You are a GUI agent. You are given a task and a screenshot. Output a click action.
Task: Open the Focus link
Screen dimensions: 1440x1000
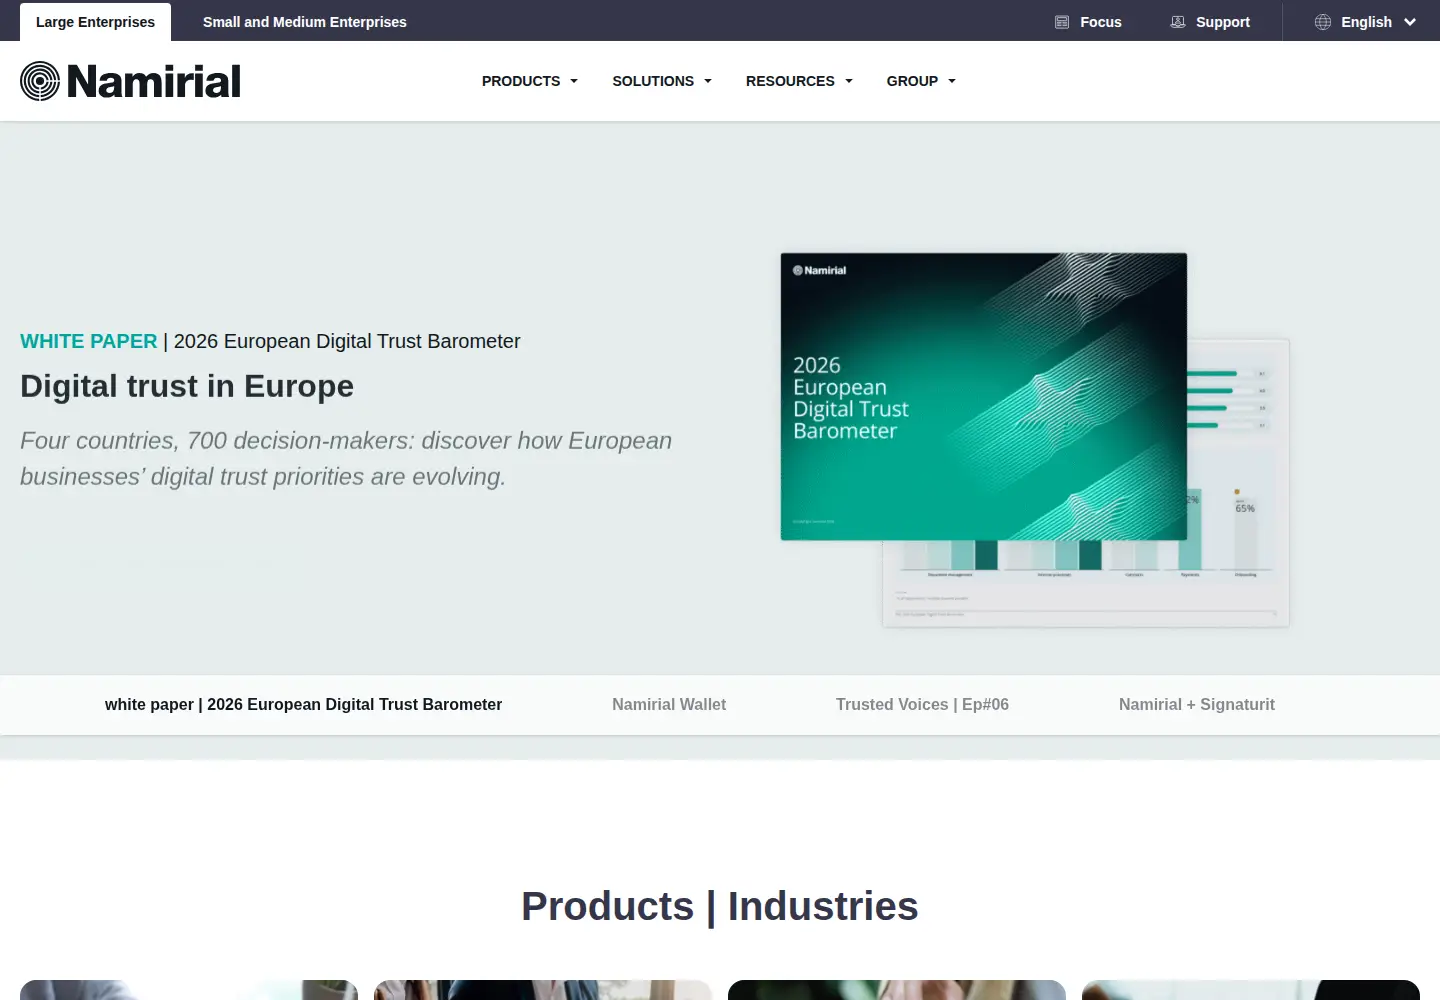pyautogui.click(x=1101, y=22)
